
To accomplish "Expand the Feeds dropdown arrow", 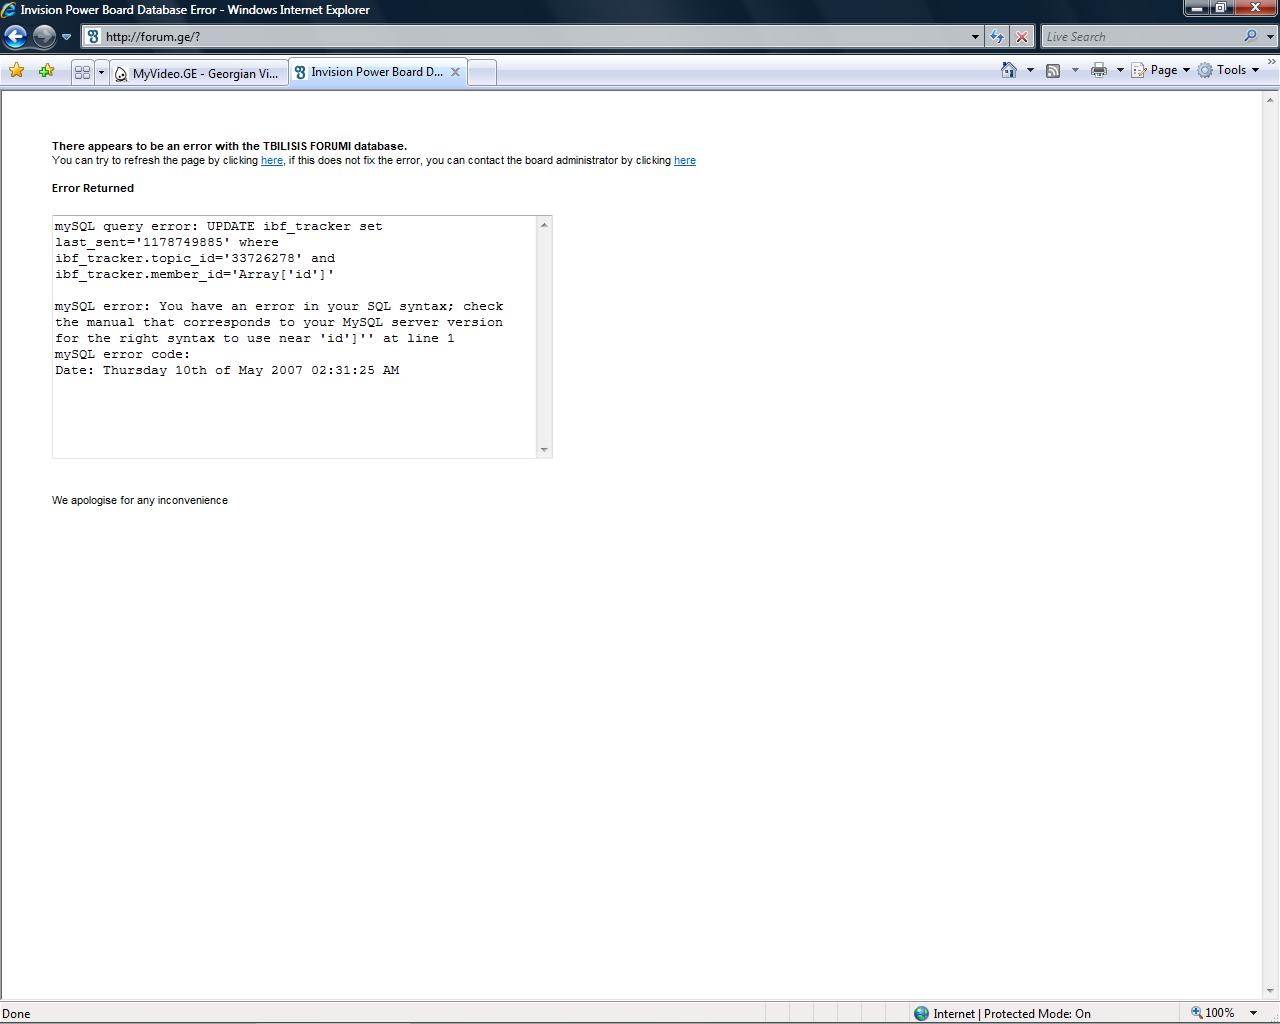I will pos(1075,70).
